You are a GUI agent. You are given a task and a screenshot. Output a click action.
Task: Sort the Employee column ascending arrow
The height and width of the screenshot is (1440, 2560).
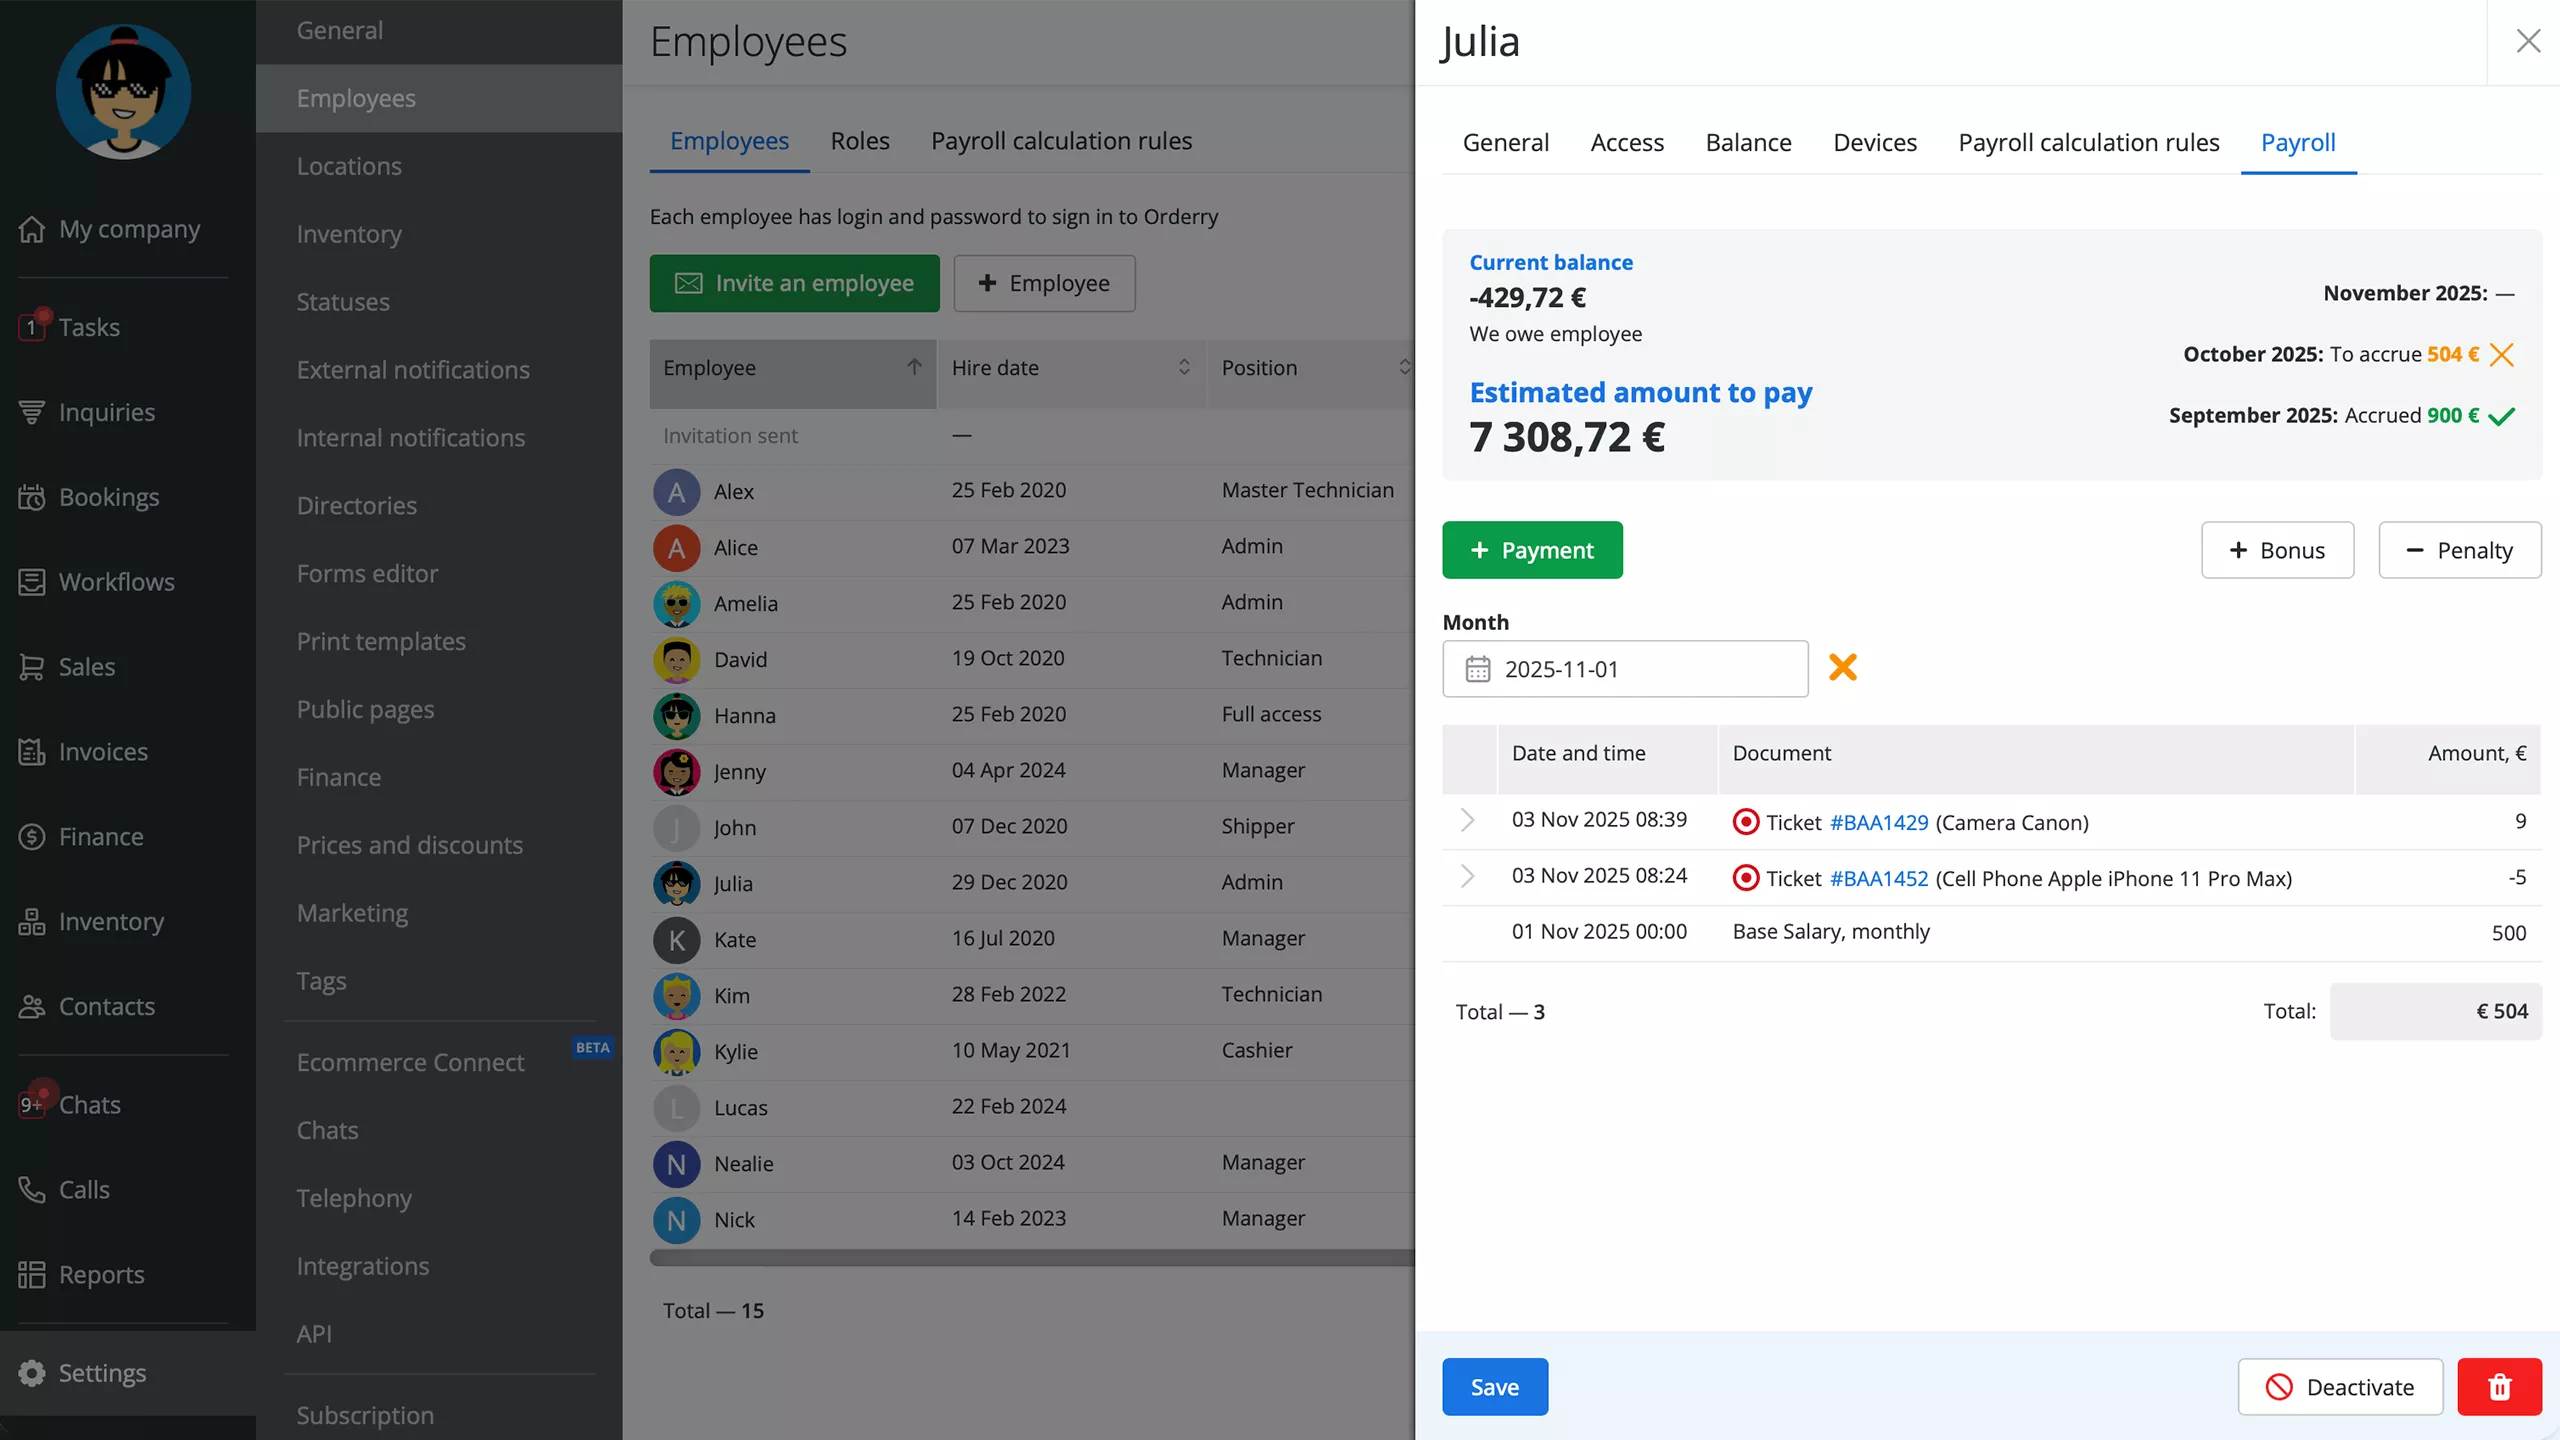[x=913, y=367]
